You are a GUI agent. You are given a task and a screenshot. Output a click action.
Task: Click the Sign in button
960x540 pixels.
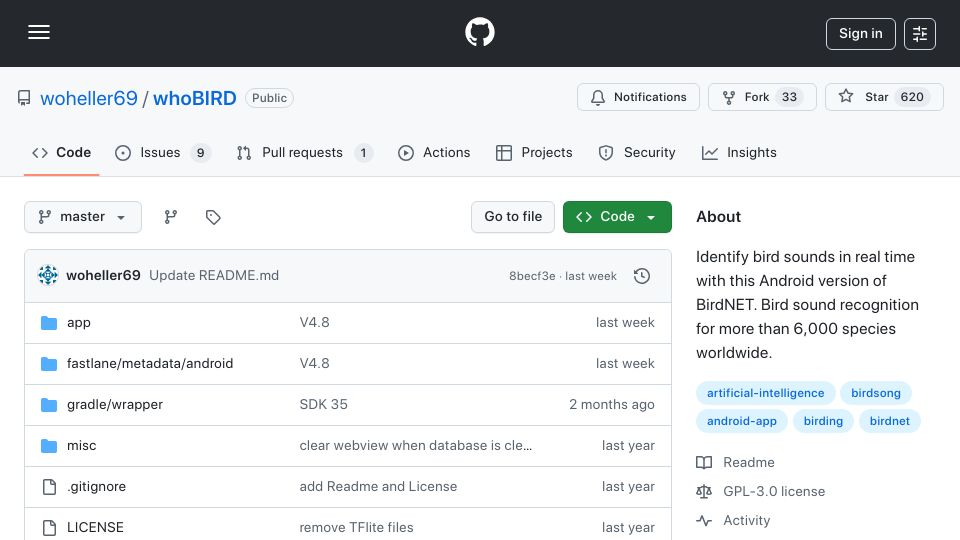pos(860,34)
